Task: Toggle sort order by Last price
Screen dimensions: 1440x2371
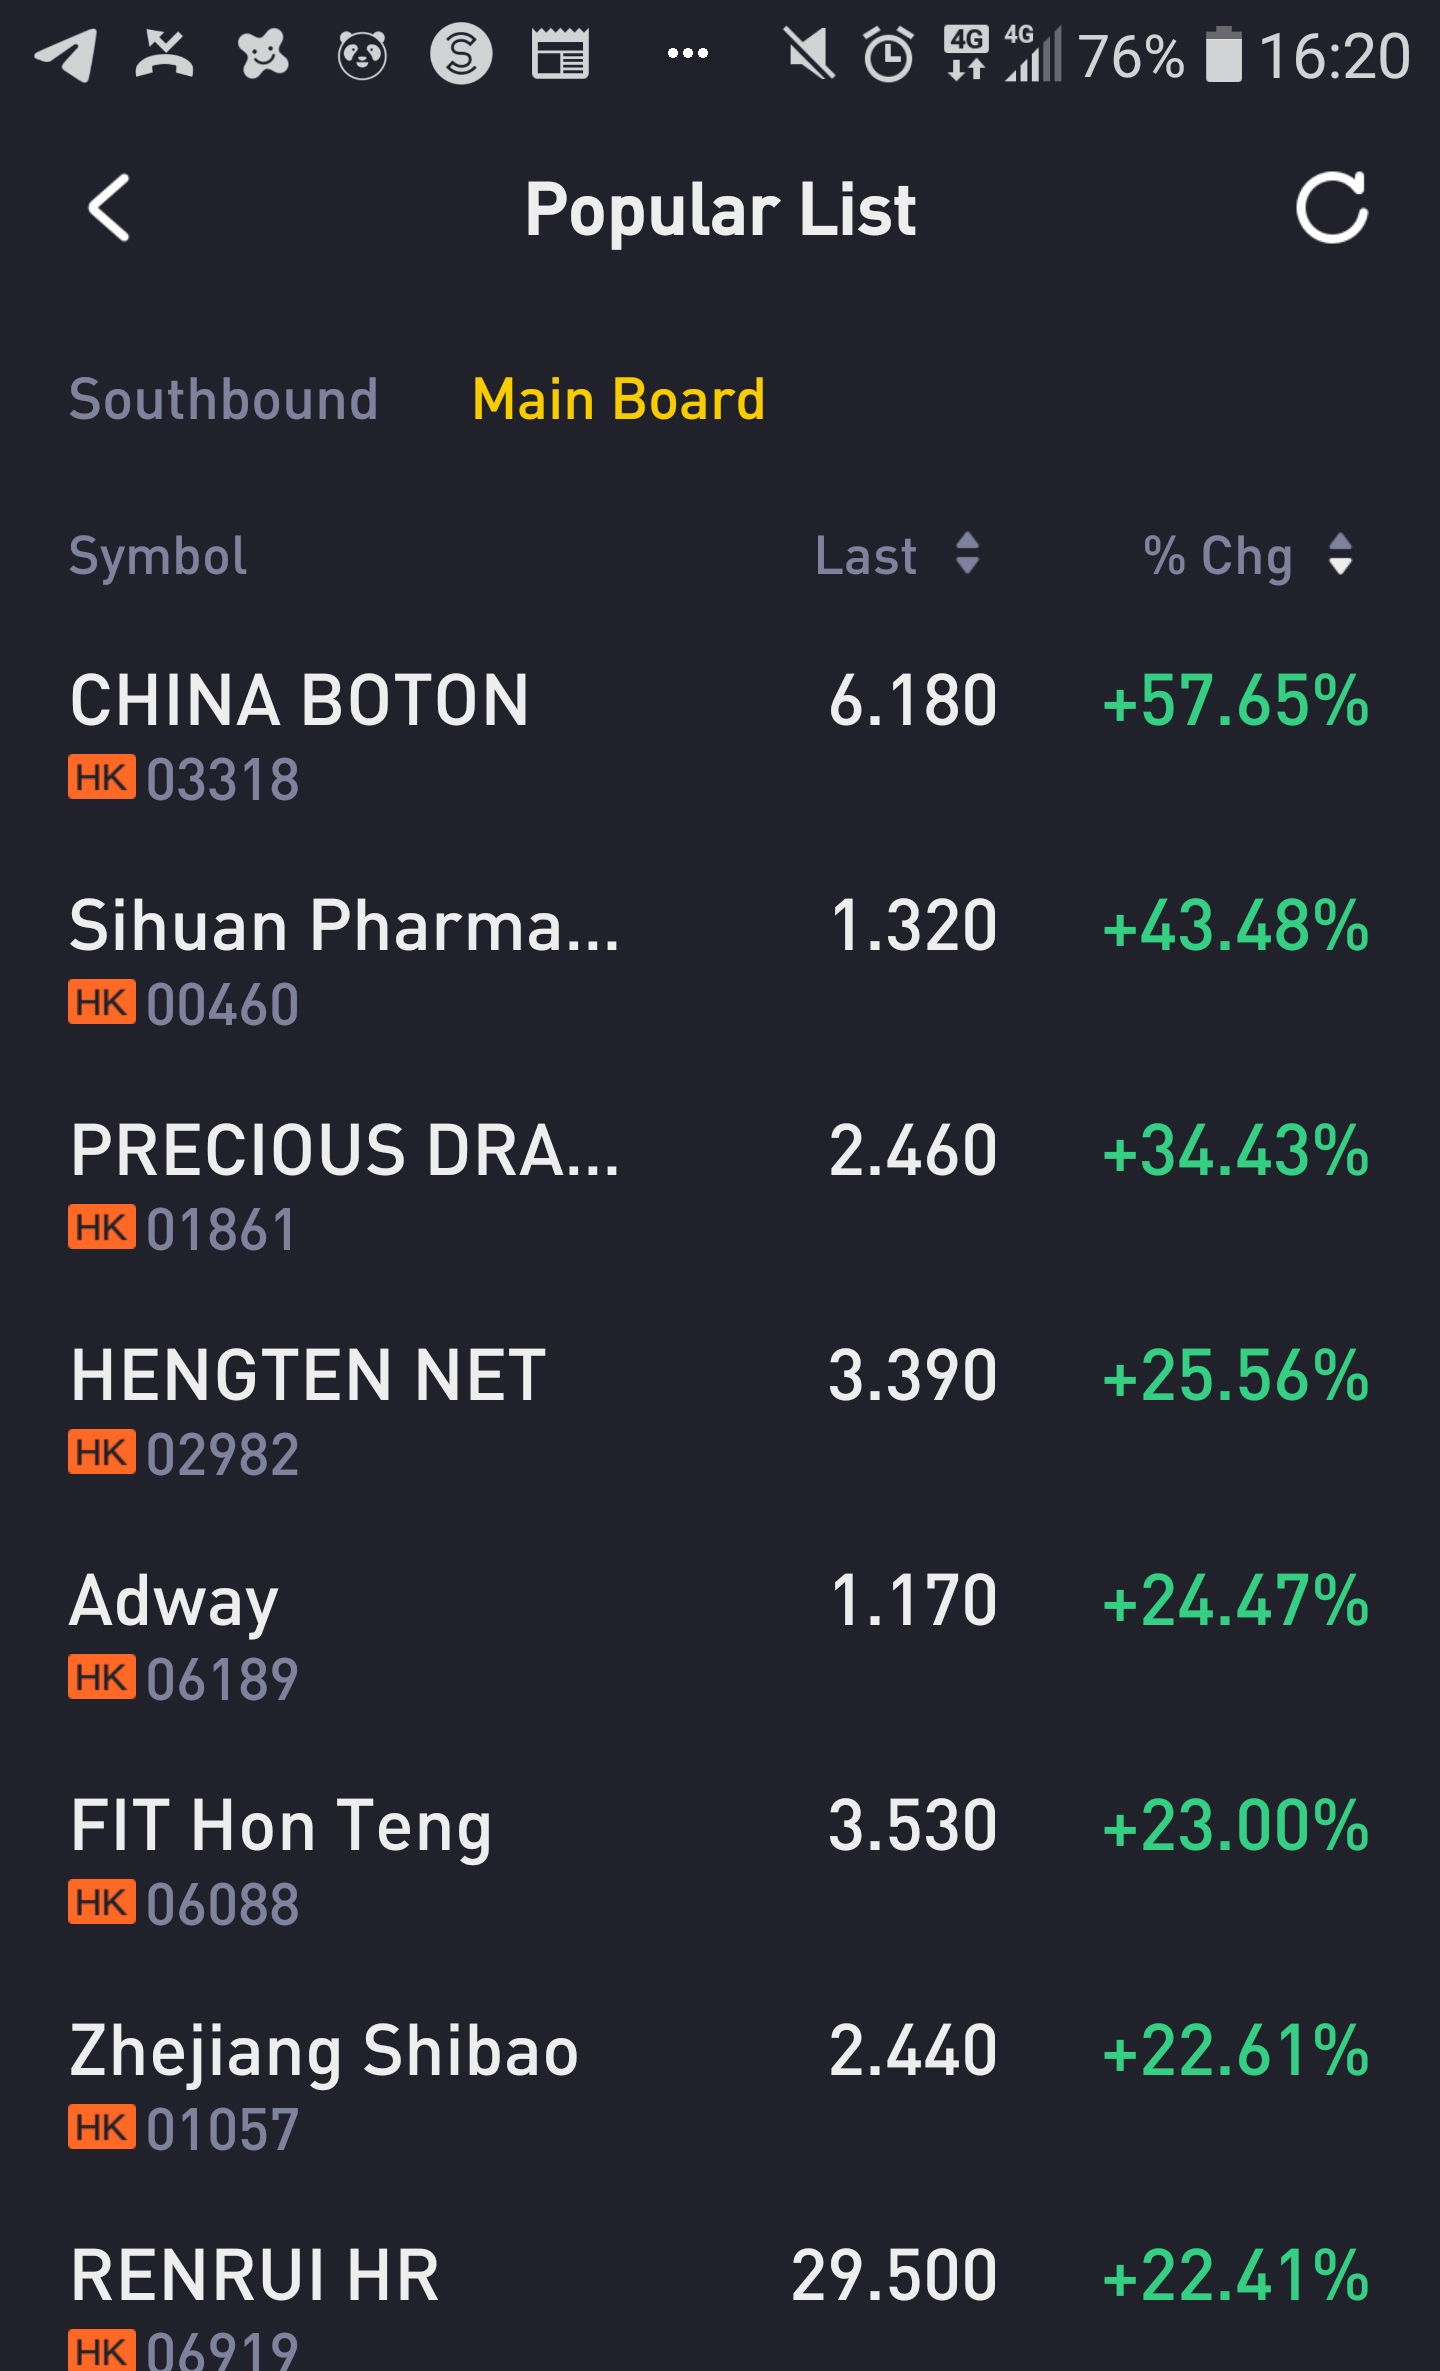Action: coord(897,555)
